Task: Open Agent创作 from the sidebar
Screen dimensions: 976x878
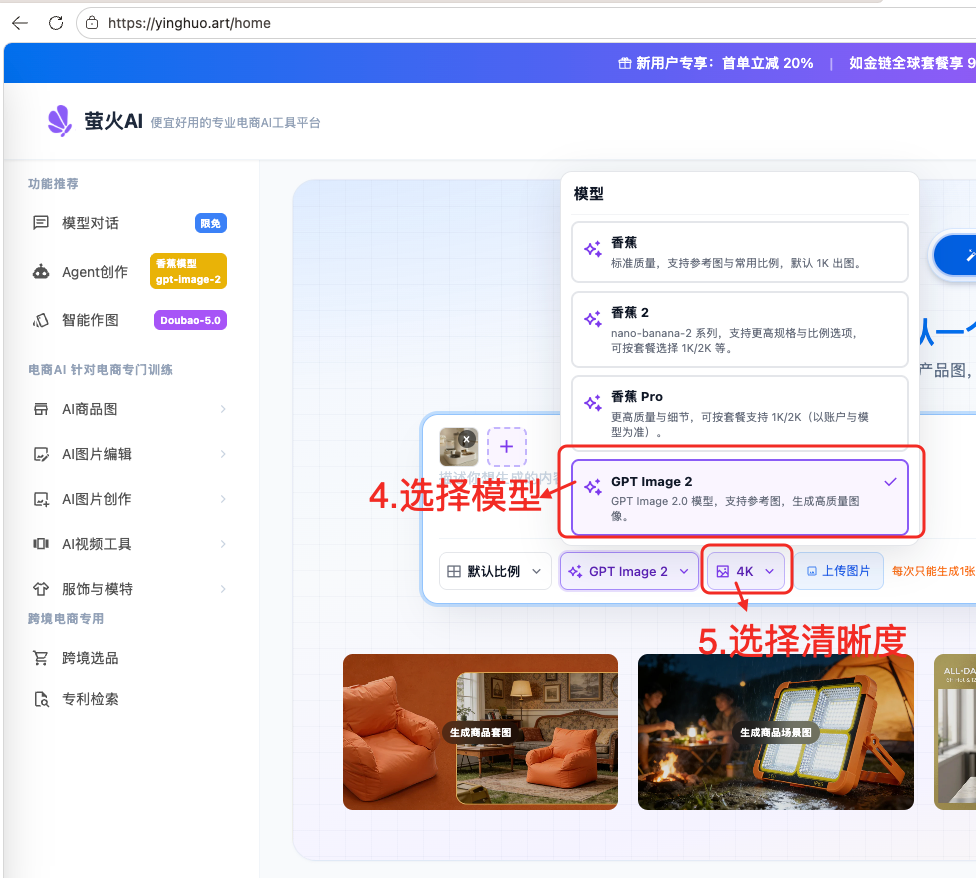Action: [94, 272]
